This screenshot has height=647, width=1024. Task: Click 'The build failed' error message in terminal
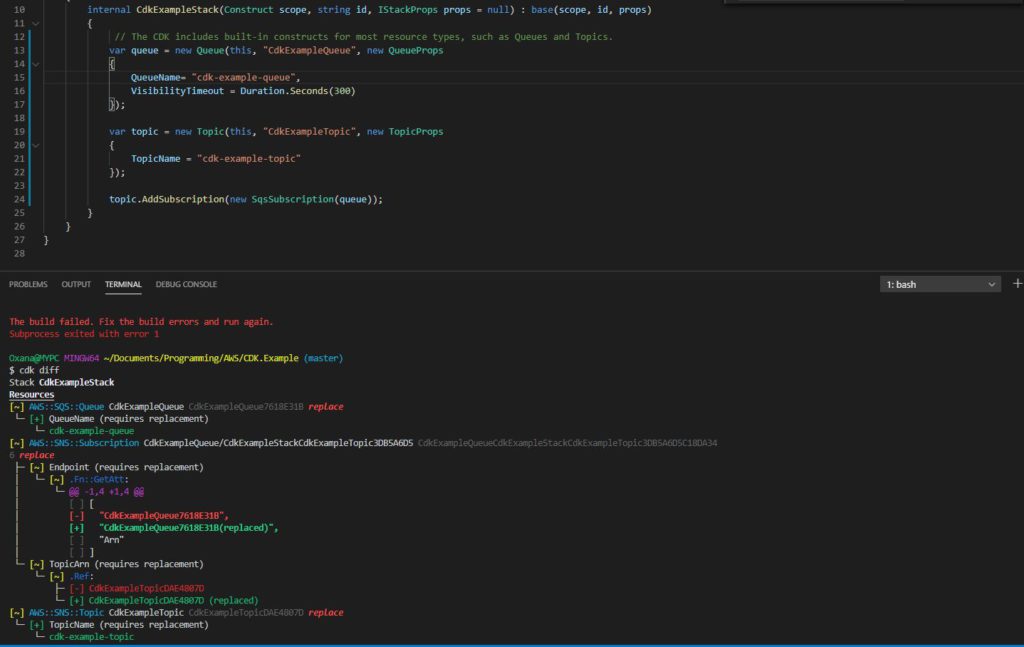coord(141,321)
